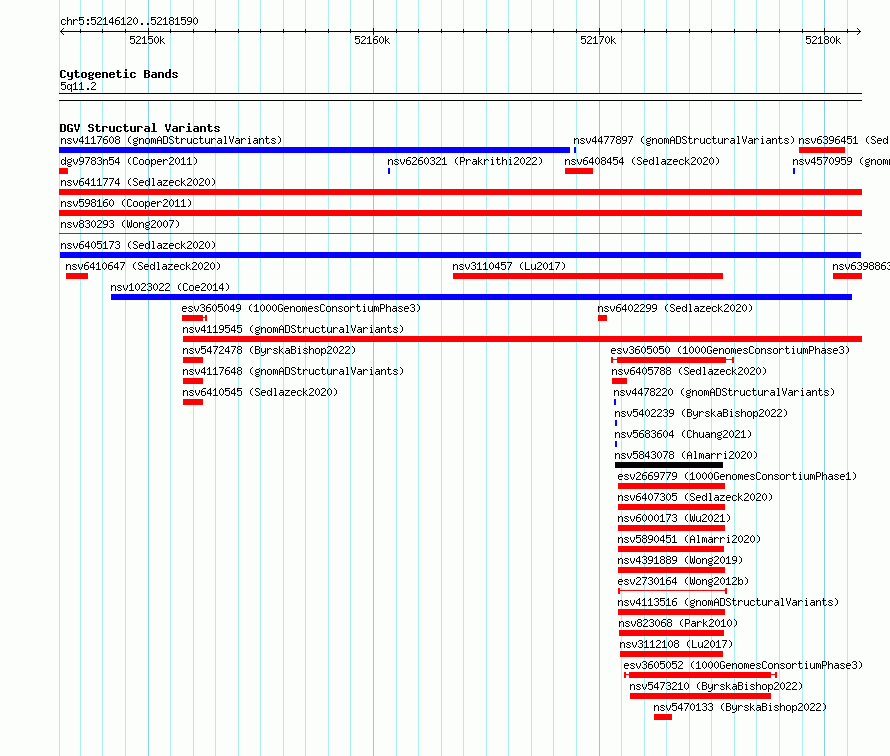Open nsv6000173 (Wu2021) variant
The height and width of the screenshot is (756, 890).
point(674,518)
